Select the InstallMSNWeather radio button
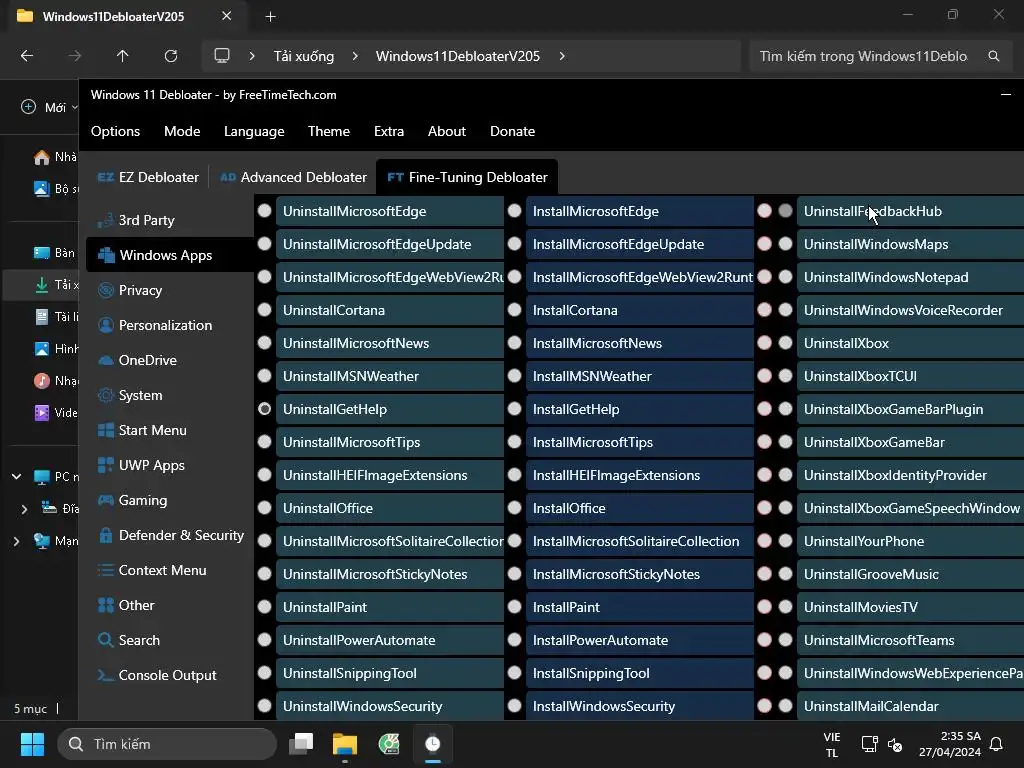The image size is (1024, 768). pos(515,376)
